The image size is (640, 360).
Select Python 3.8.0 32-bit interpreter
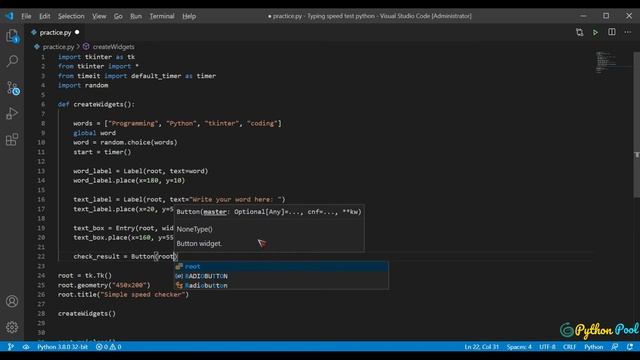tap(62, 347)
